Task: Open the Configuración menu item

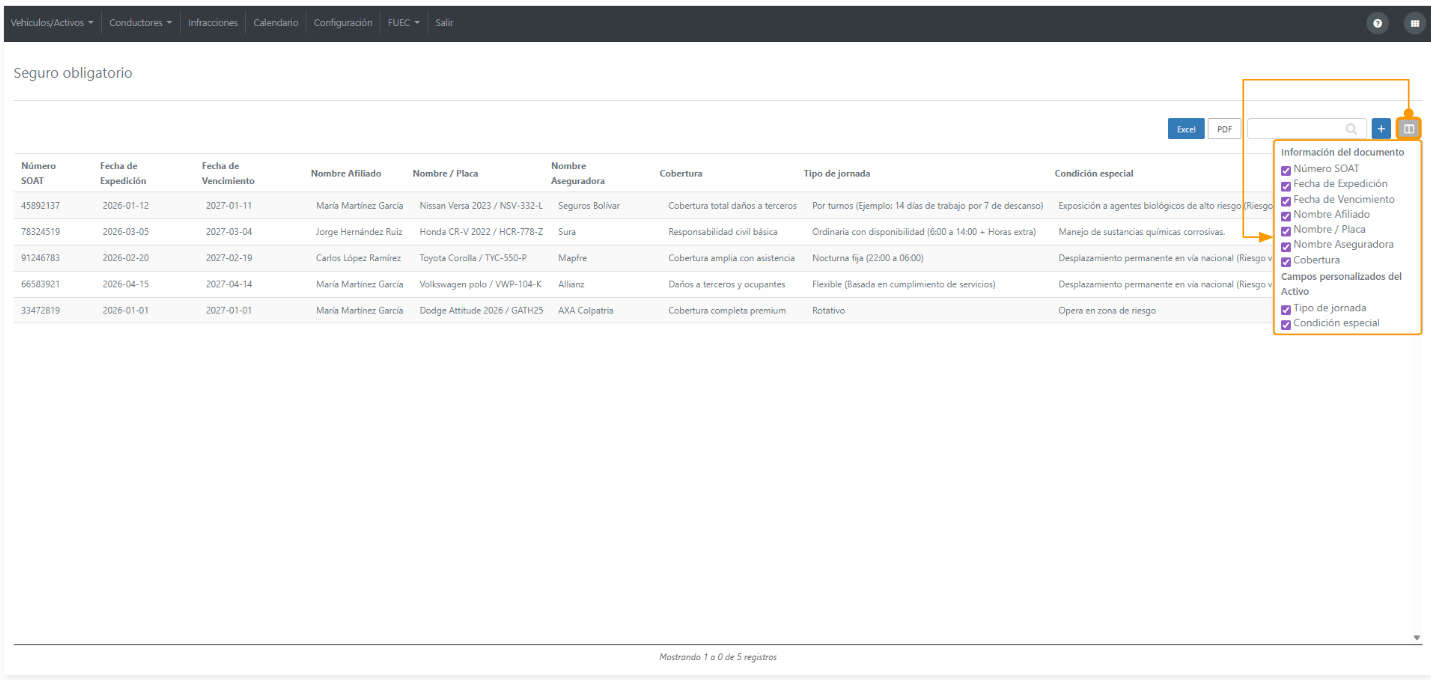Action: tap(343, 23)
